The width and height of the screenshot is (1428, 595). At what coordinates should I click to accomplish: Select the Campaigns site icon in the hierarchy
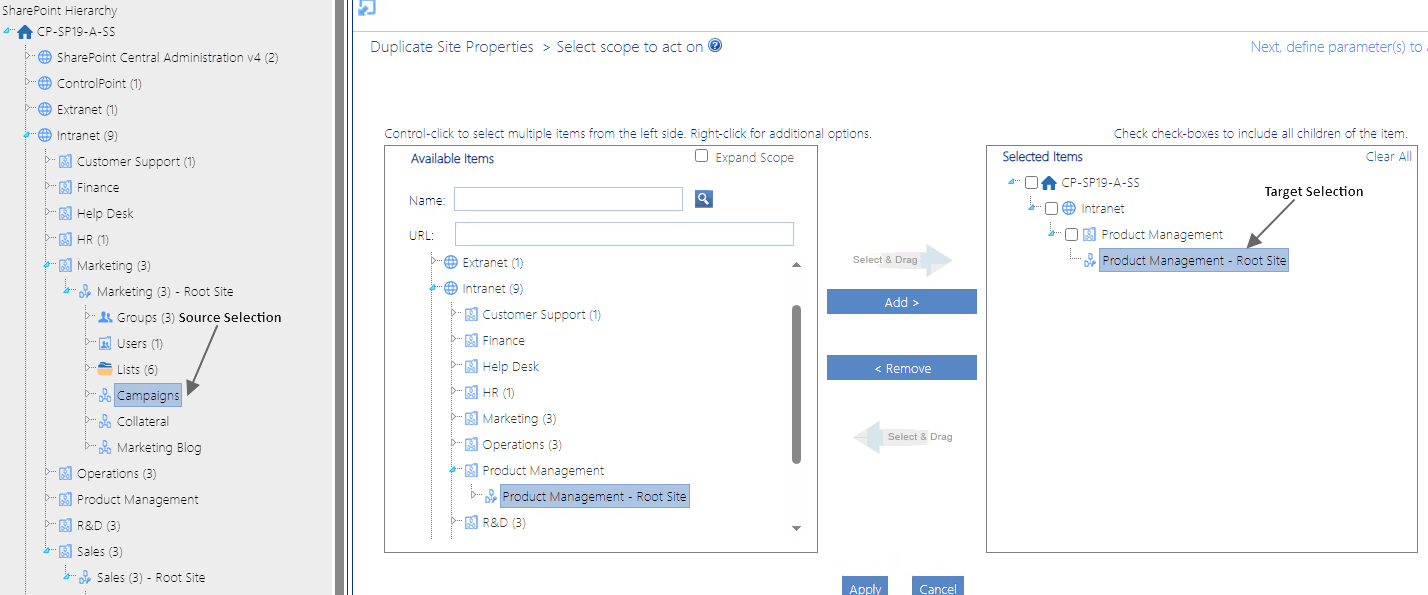(105, 395)
